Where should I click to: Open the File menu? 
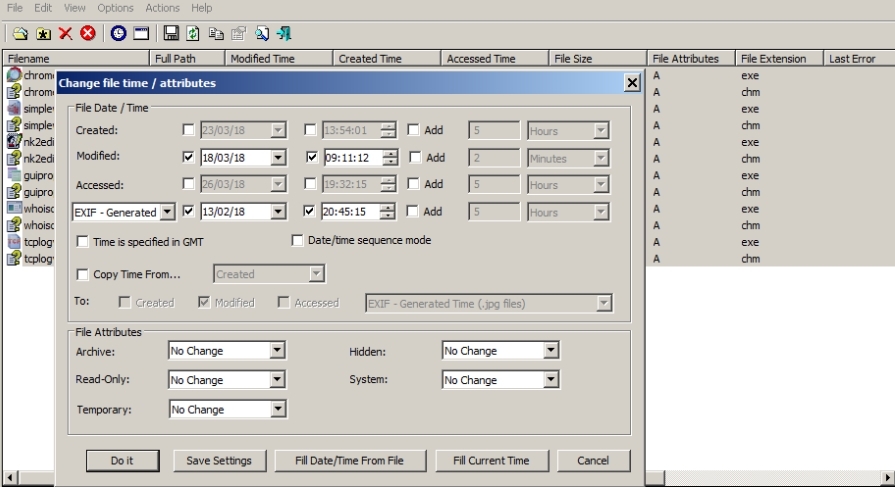pos(14,8)
